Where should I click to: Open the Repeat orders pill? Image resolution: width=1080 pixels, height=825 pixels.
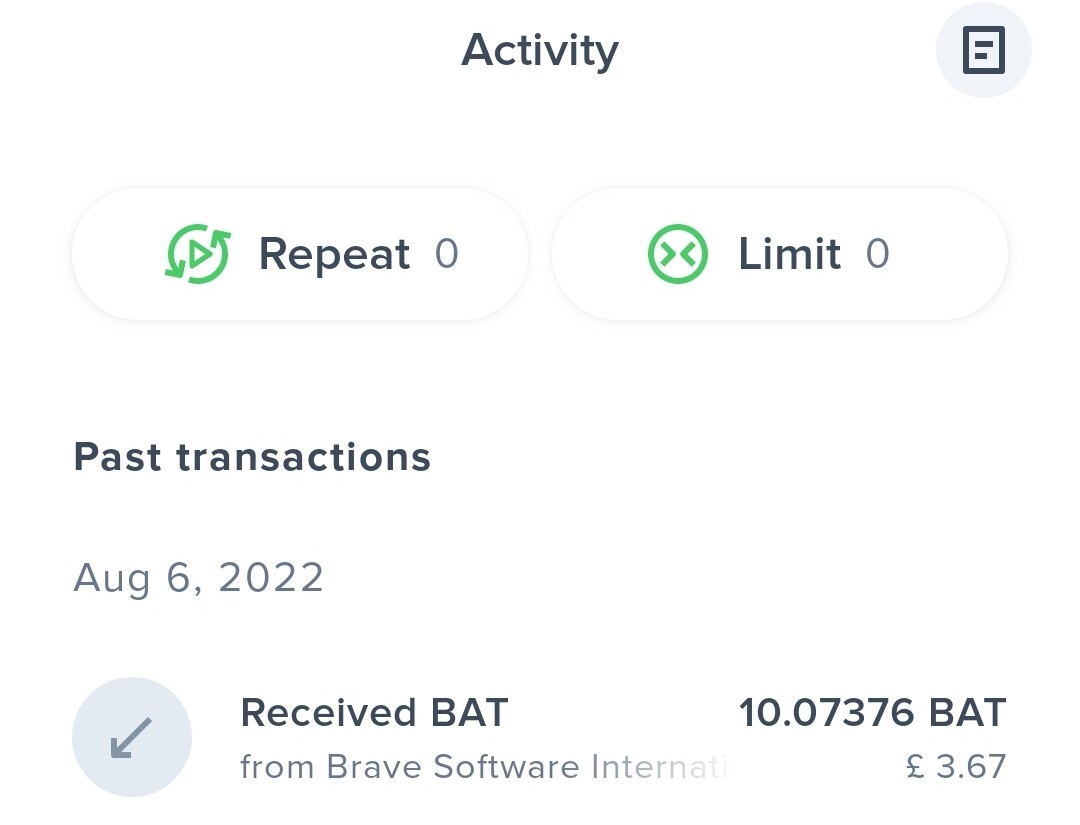coord(299,254)
